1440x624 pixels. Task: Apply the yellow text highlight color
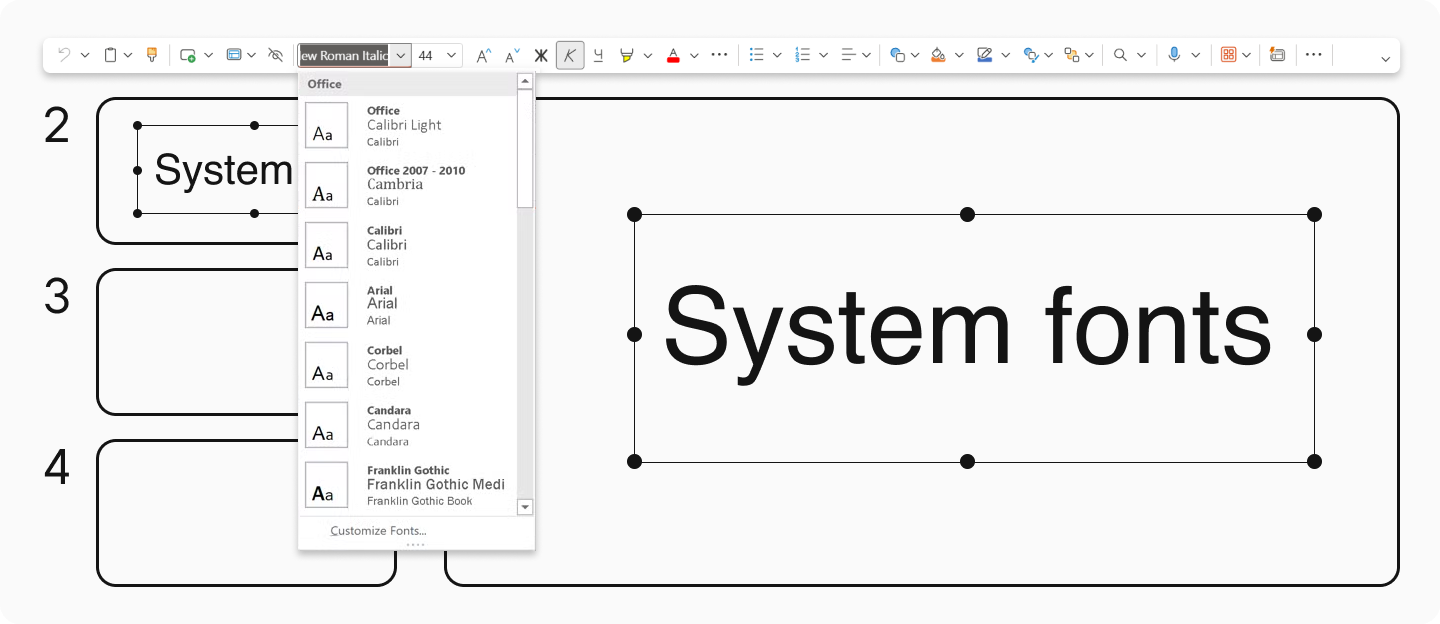(x=627, y=55)
